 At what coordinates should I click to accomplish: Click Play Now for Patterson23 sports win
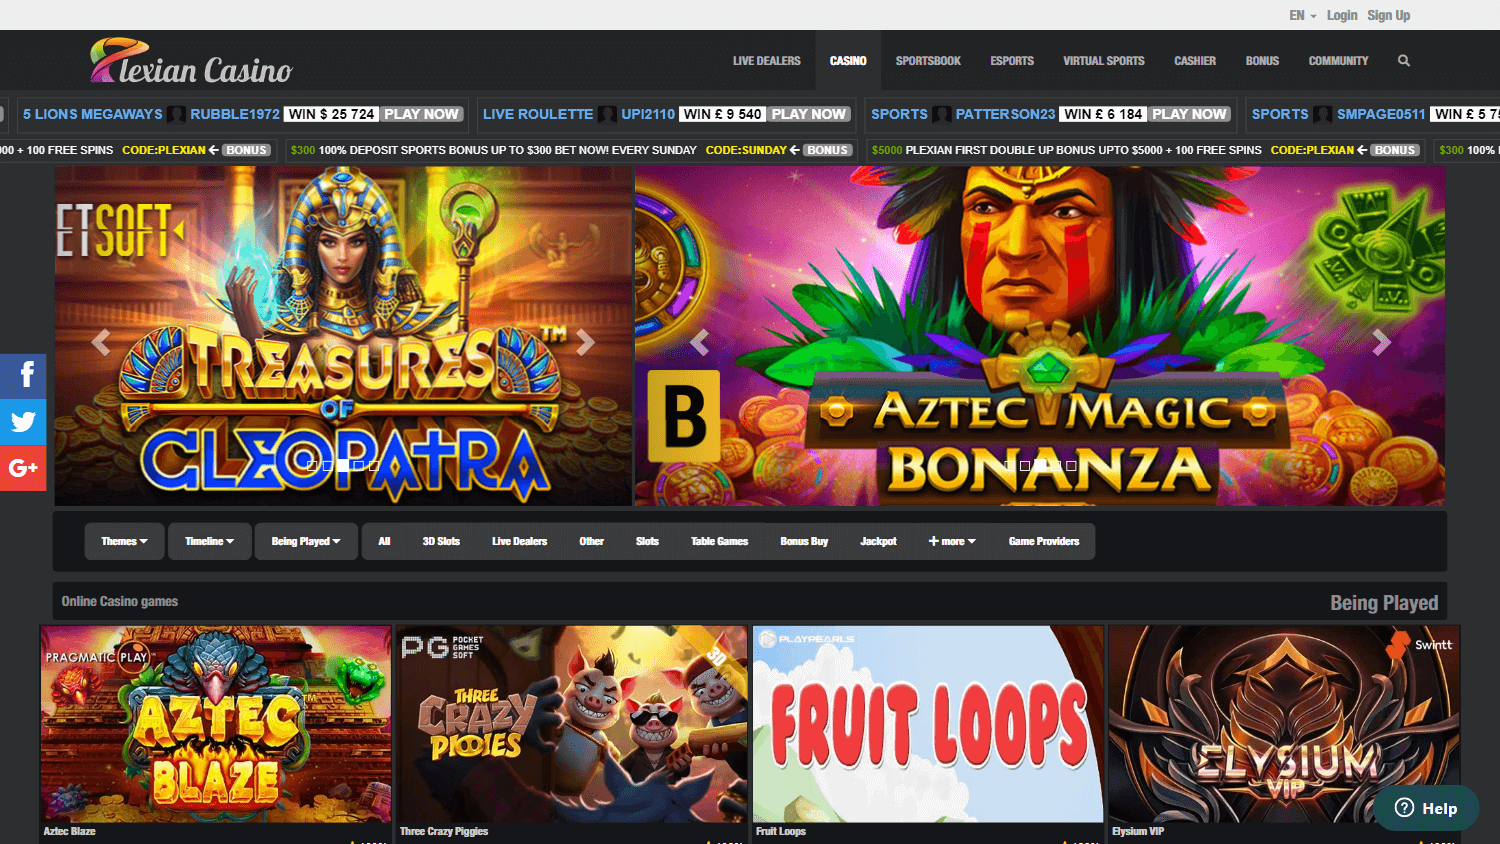coord(1189,114)
